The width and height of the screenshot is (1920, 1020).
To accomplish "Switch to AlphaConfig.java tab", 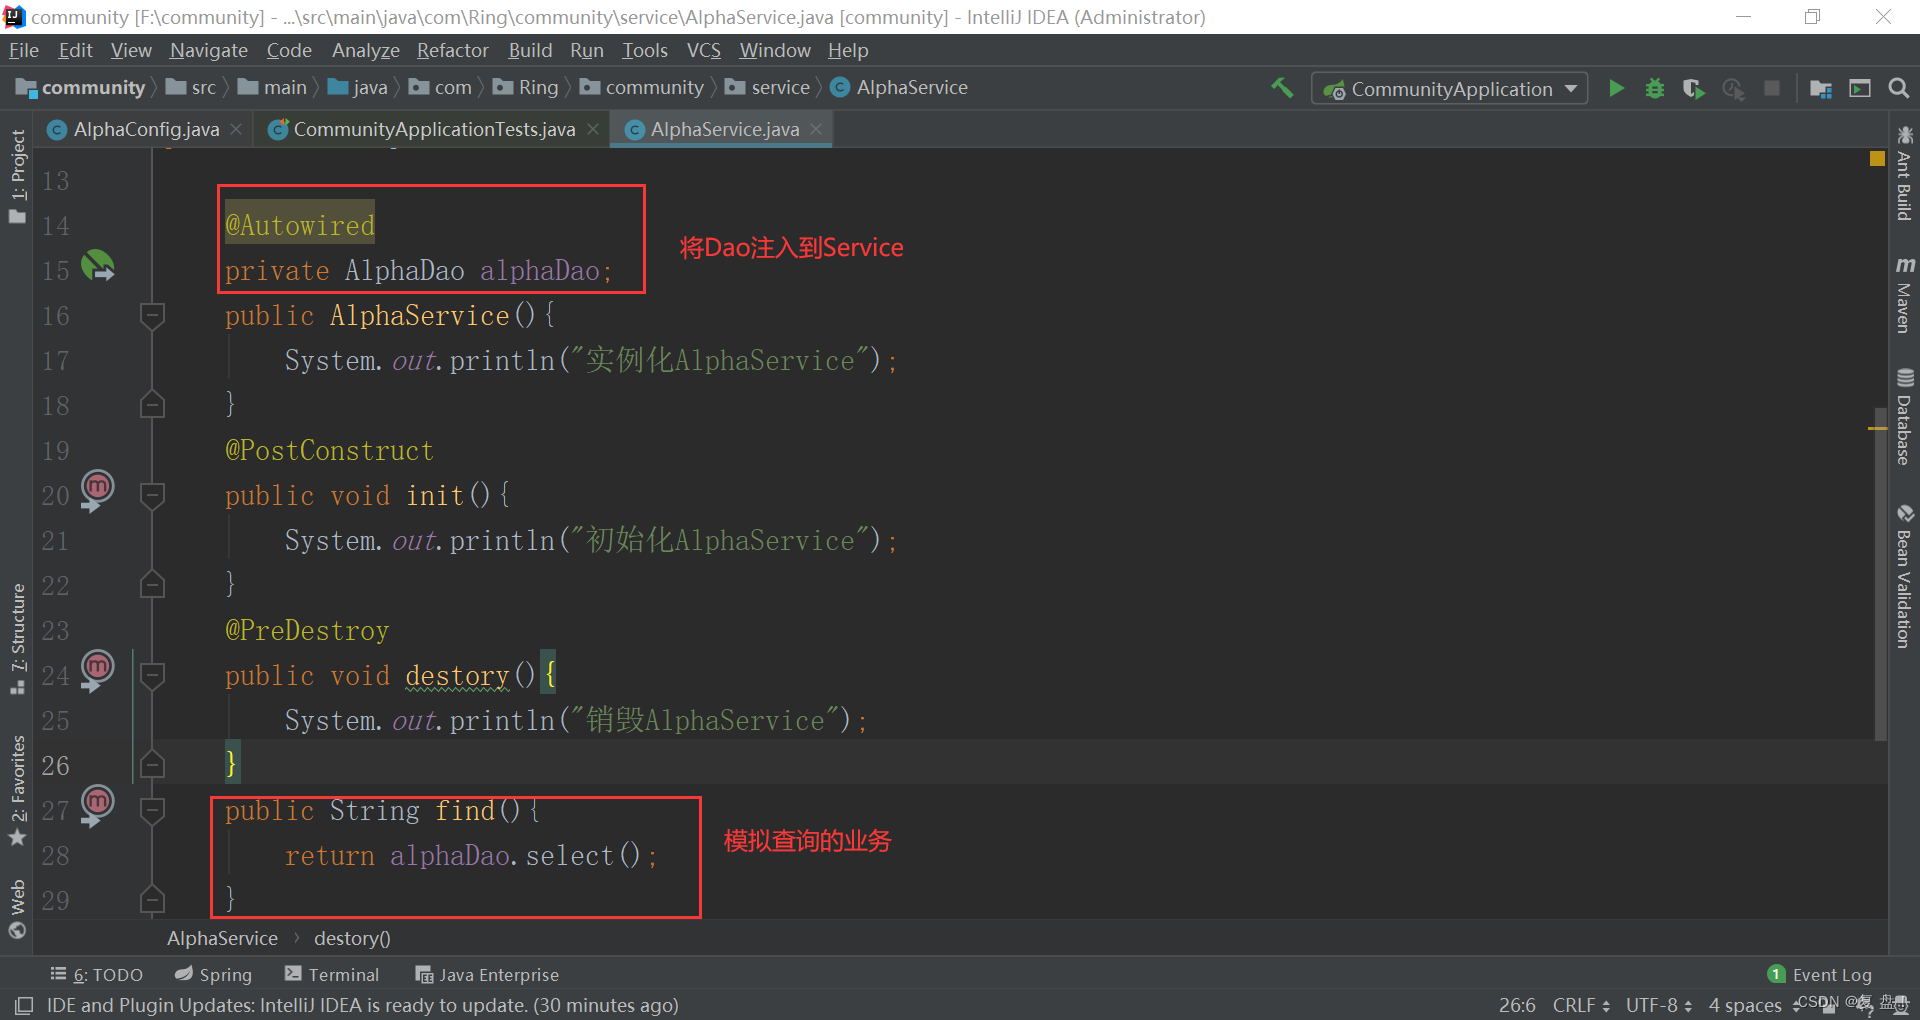I will coord(146,129).
